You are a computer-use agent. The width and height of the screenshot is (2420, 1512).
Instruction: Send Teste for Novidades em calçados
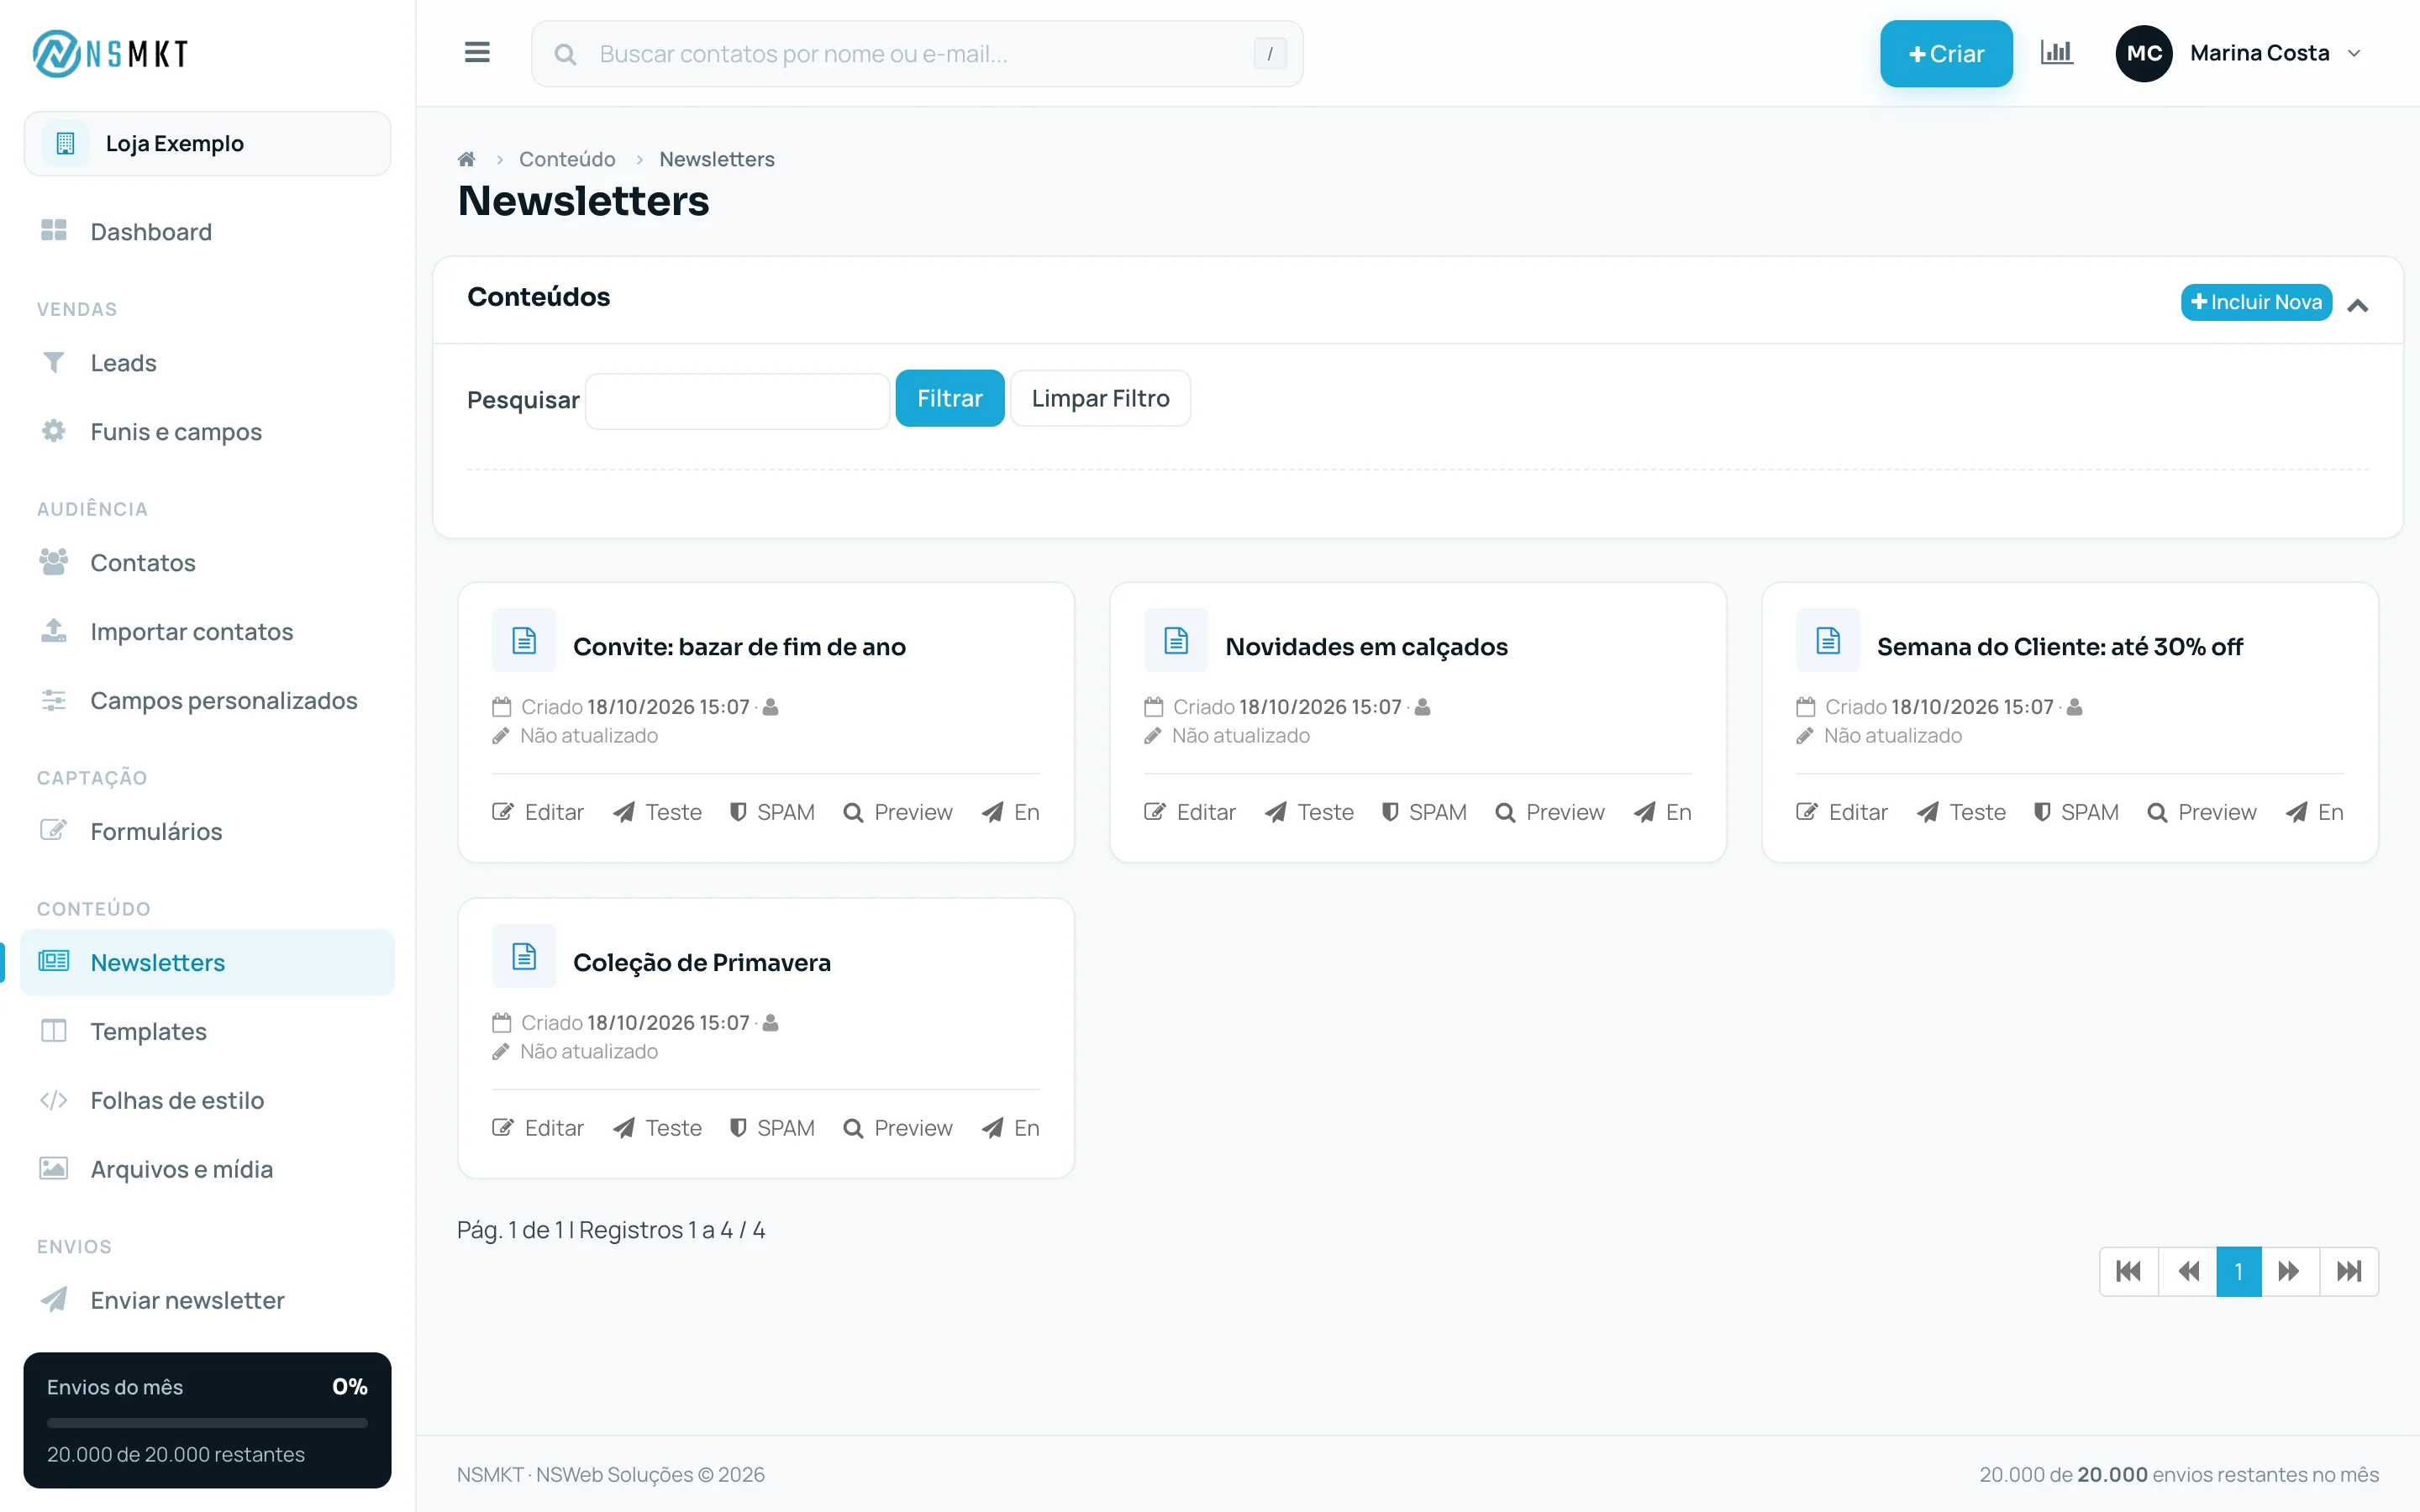click(1309, 812)
